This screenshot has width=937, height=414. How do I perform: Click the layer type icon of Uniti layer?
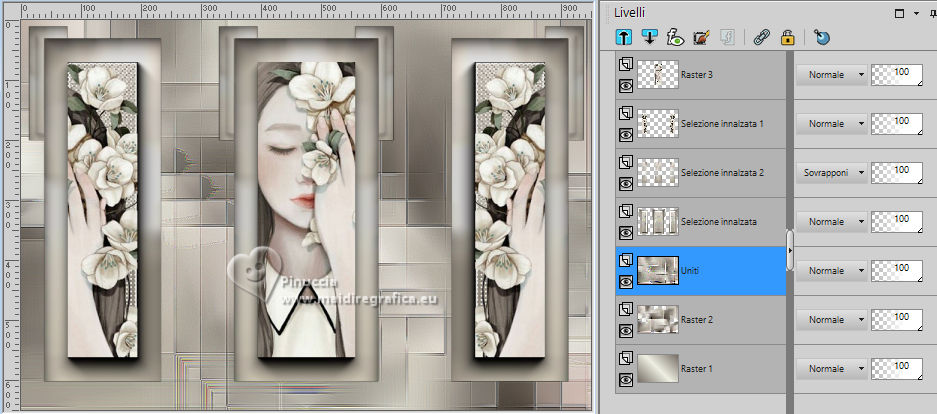(626, 259)
